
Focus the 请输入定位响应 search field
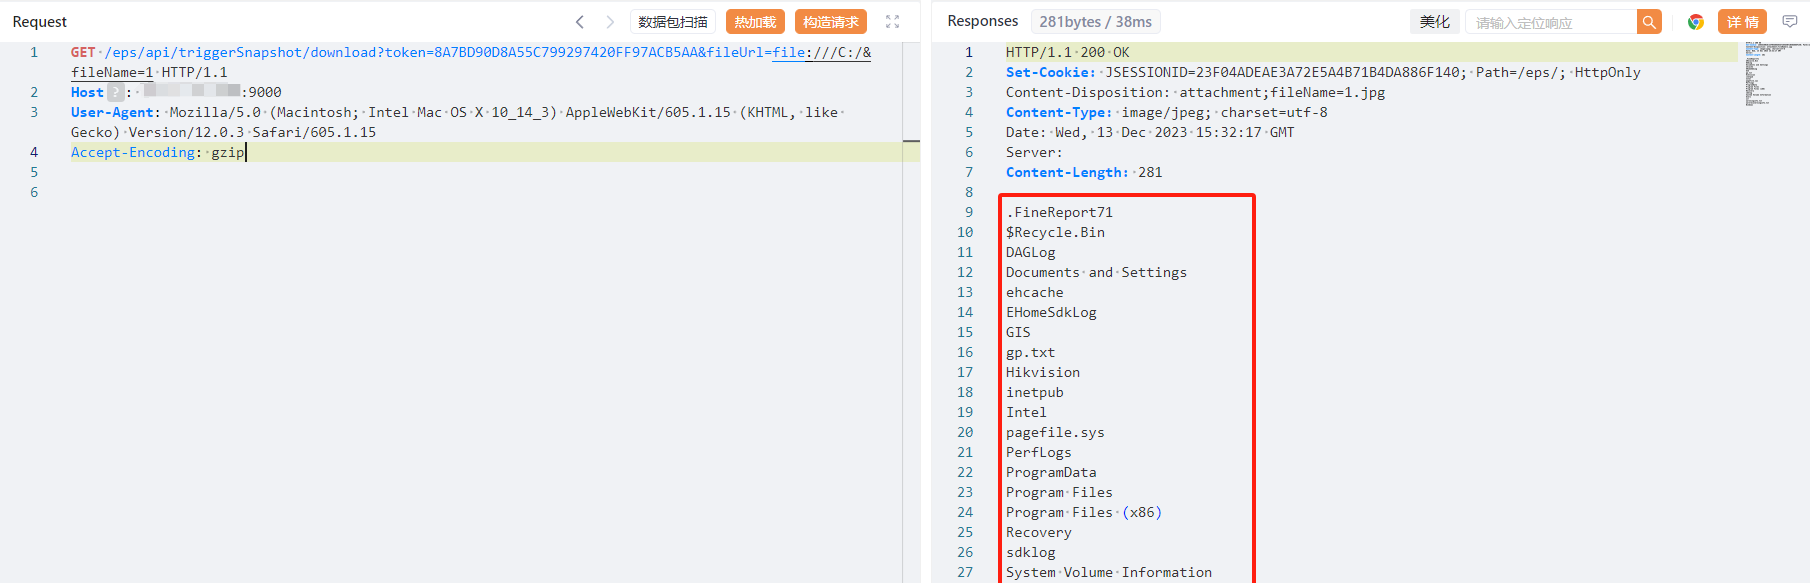[x=1551, y=22]
